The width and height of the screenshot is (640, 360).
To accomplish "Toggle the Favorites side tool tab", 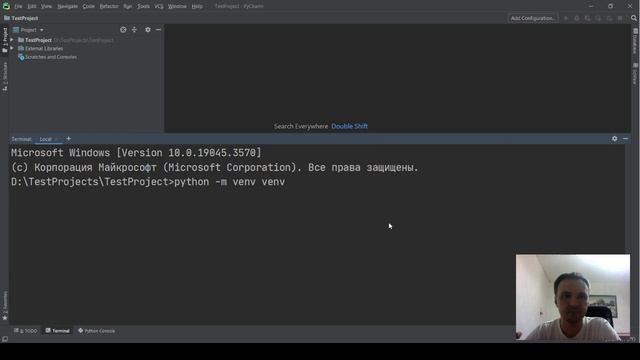I will click(4, 306).
